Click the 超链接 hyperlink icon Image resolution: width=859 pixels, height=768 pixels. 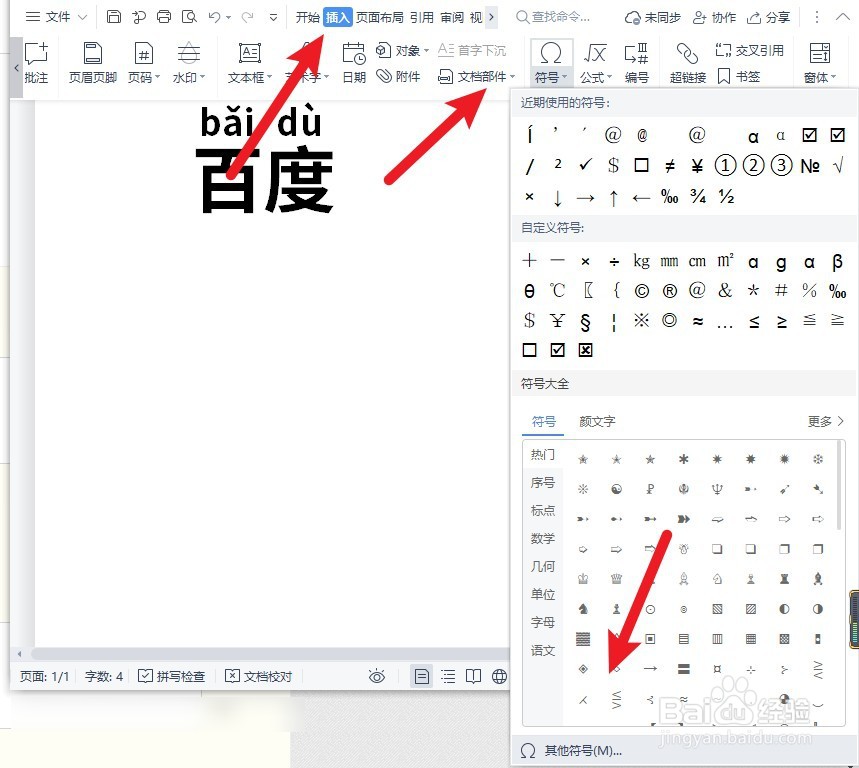click(x=688, y=64)
